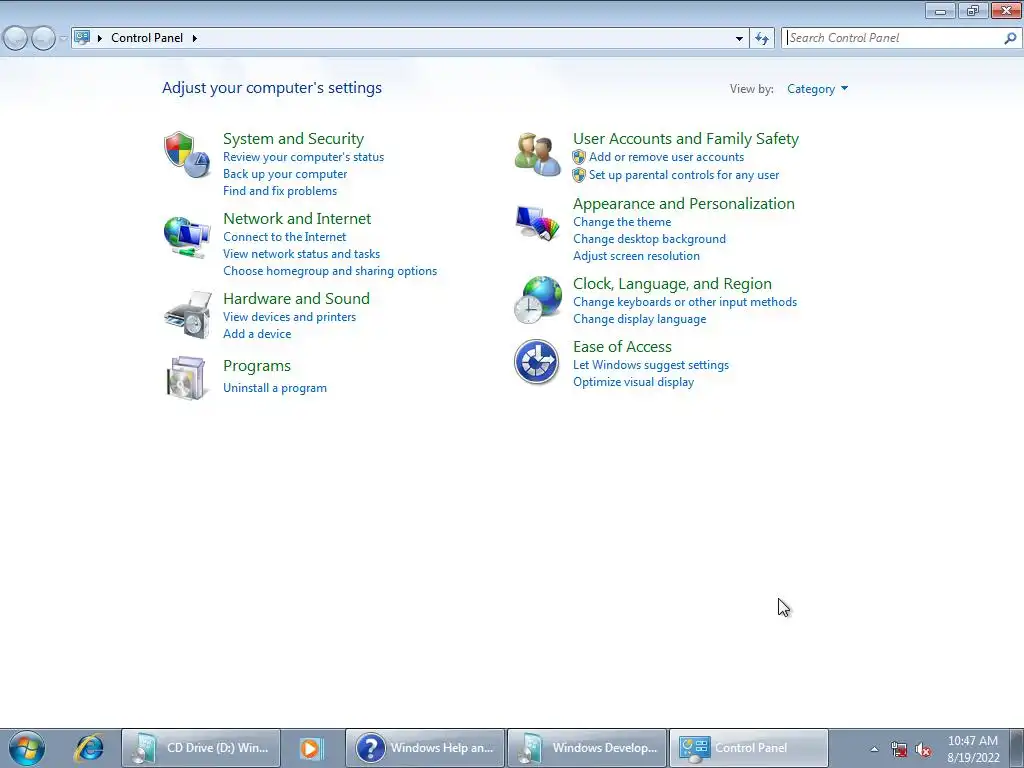Click Optimize visual display
Viewport: 1024px width, 768px height.
pyautogui.click(x=633, y=382)
